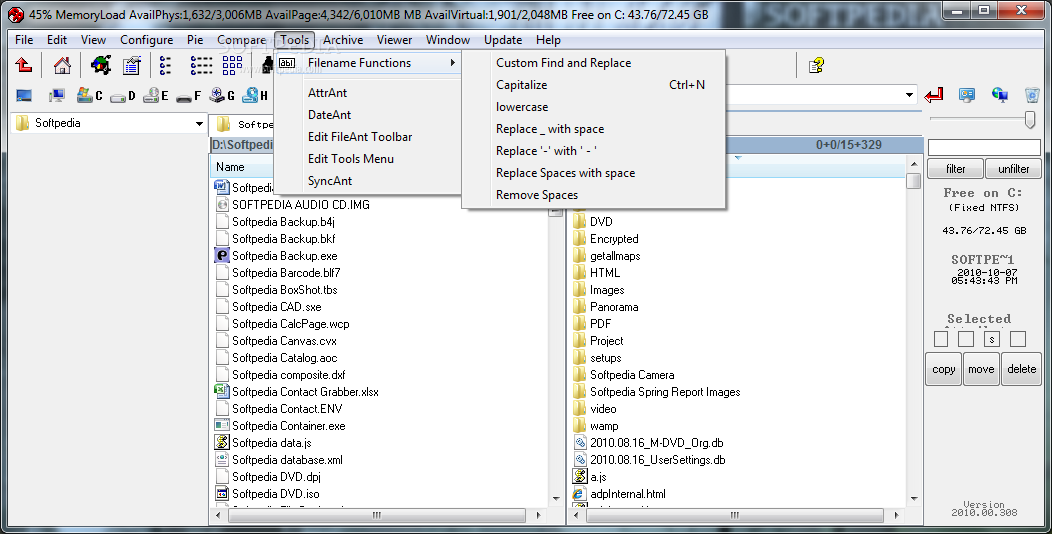Click the Softpedia Backup.exe file icon
This screenshot has height=534, width=1052.
(x=221, y=256)
